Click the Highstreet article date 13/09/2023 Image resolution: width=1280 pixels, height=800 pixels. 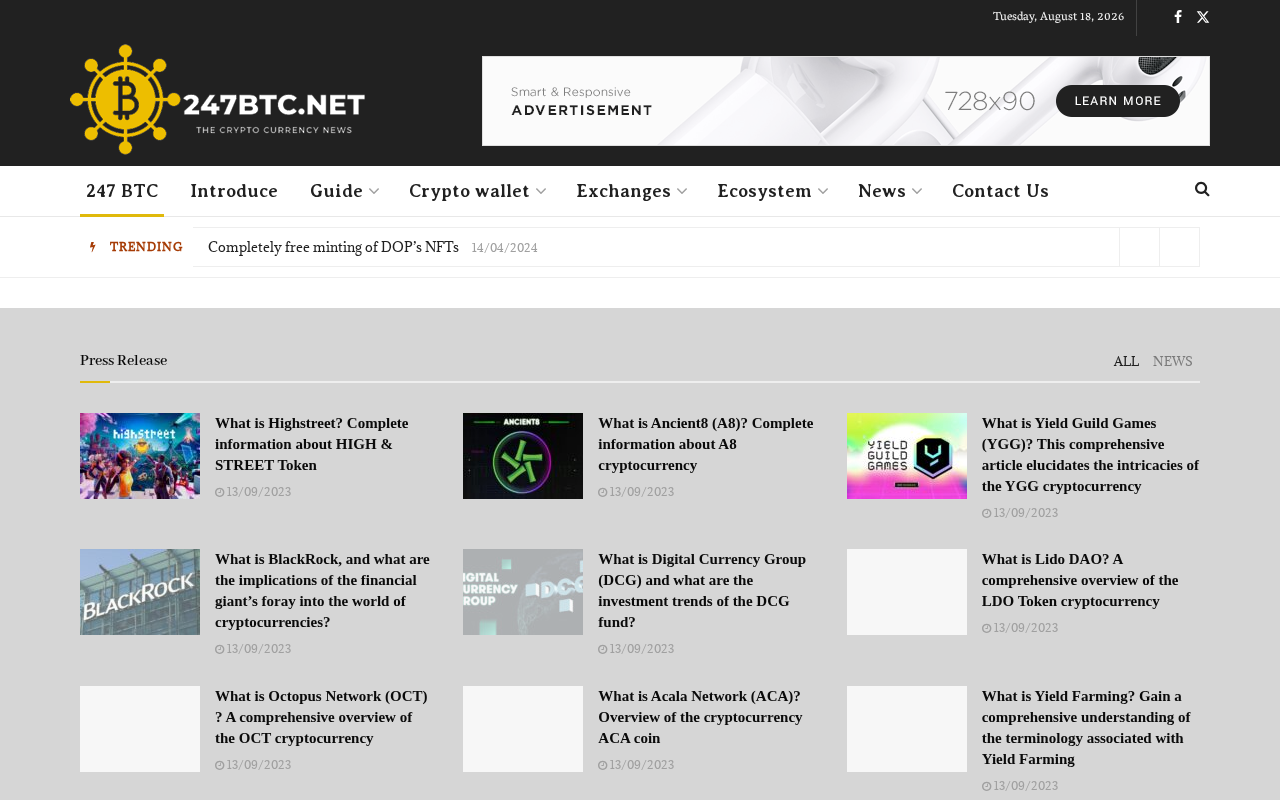tap(253, 492)
